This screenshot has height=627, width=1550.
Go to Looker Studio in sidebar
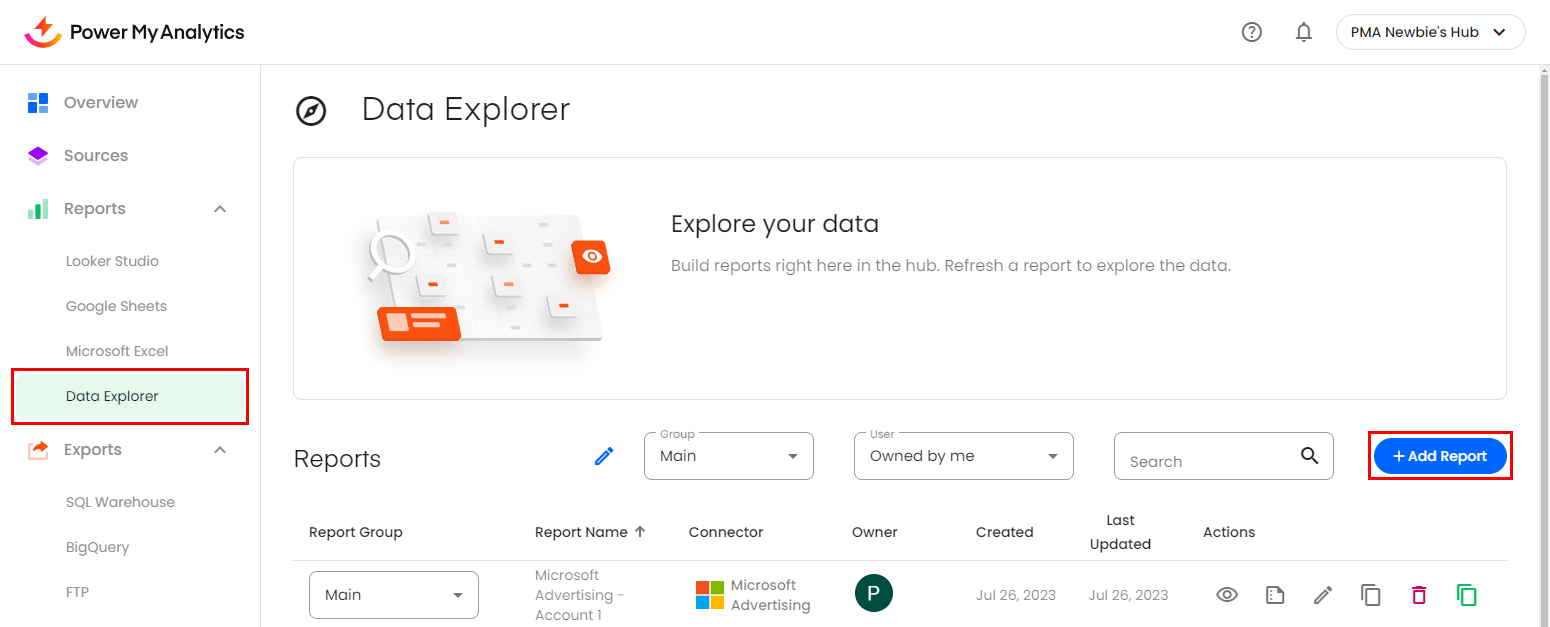click(112, 261)
